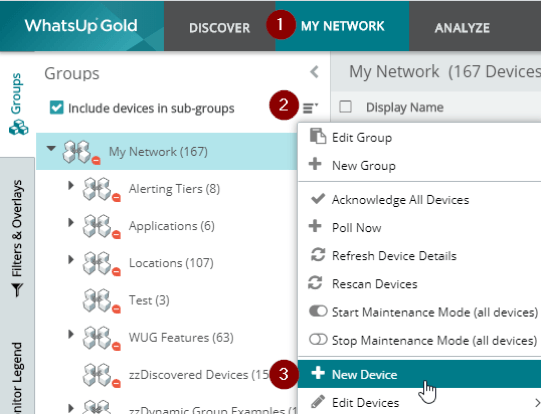The width and height of the screenshot is (541, 414).
Task: Uncheck Include devices in sub-groups
Action: click(57, 108)
